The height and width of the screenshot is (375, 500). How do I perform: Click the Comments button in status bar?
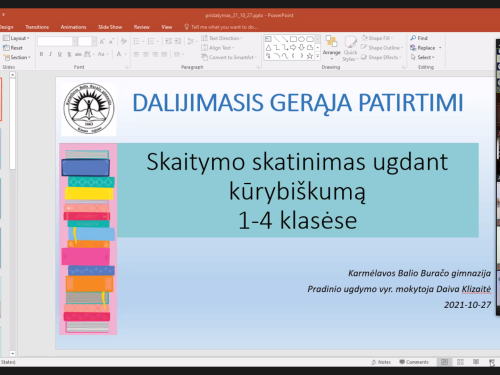[x=414, y=362]
